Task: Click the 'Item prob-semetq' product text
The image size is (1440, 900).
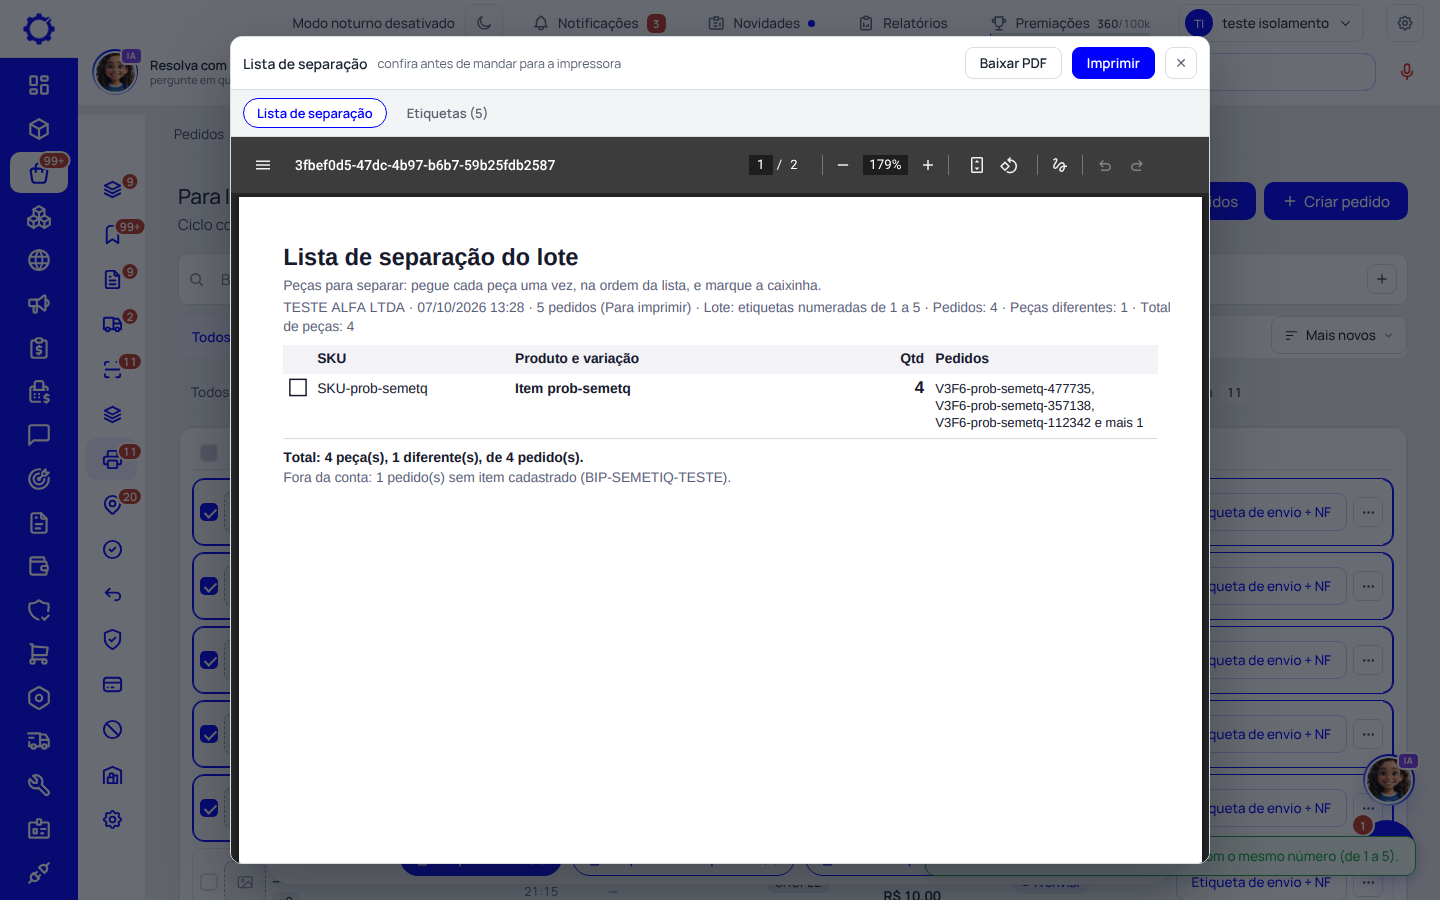Action: tap(573, 388)
